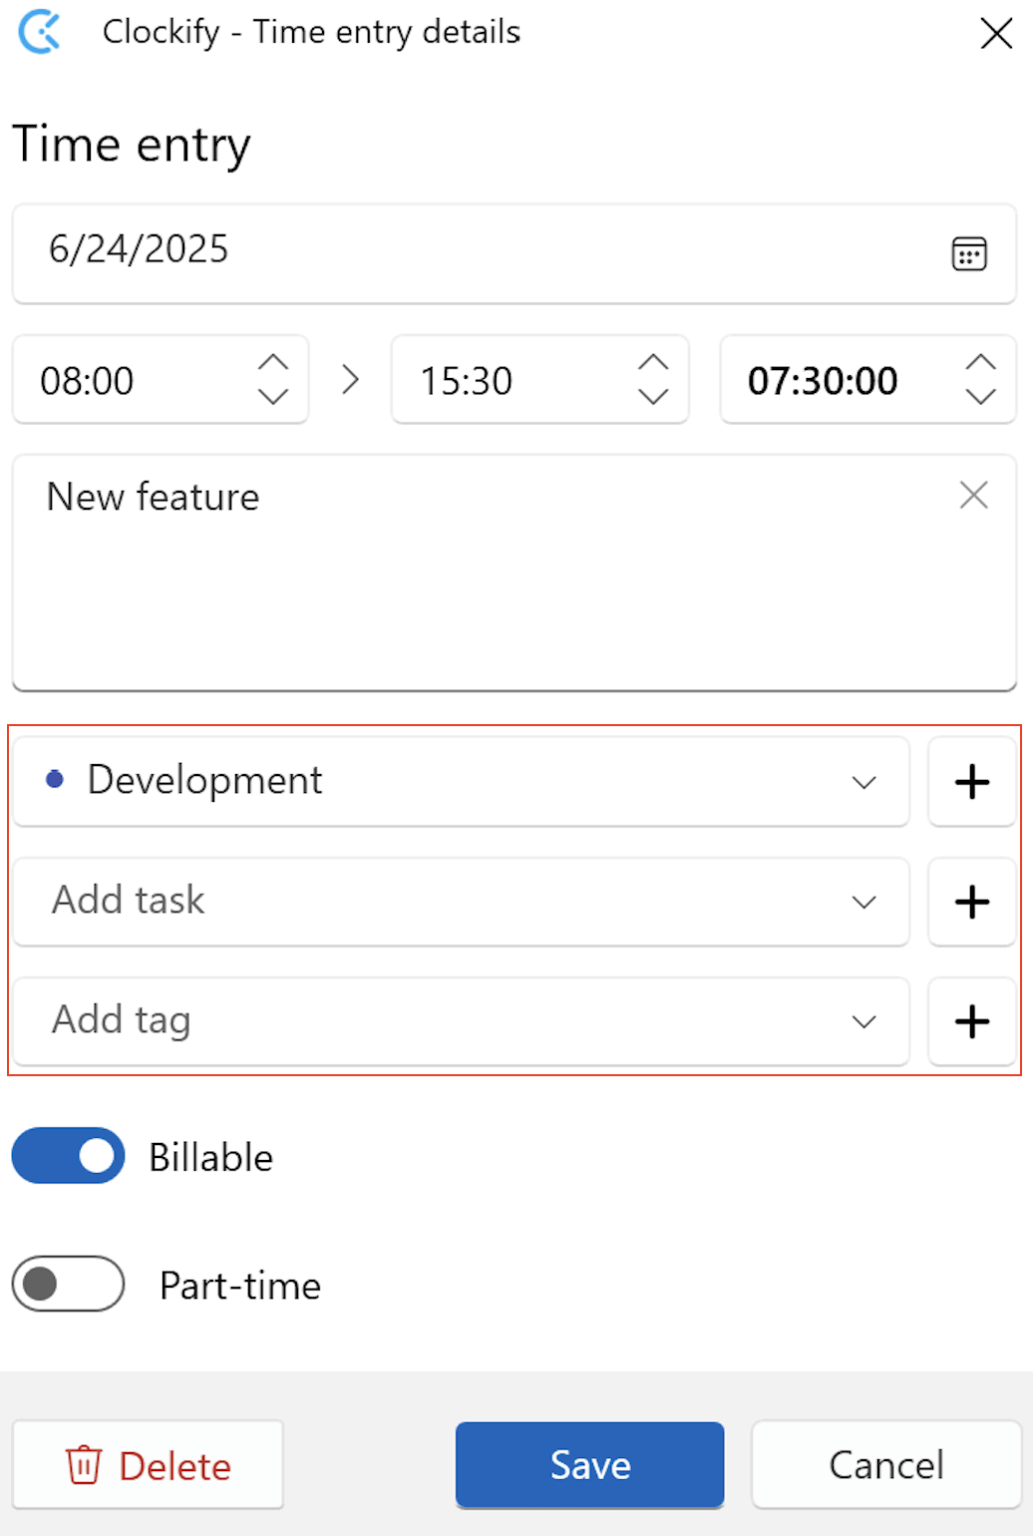This screenshot has width=1033, height=1536.
Task: Add a new project with the plus icon
Action: (x=970, y=782)
